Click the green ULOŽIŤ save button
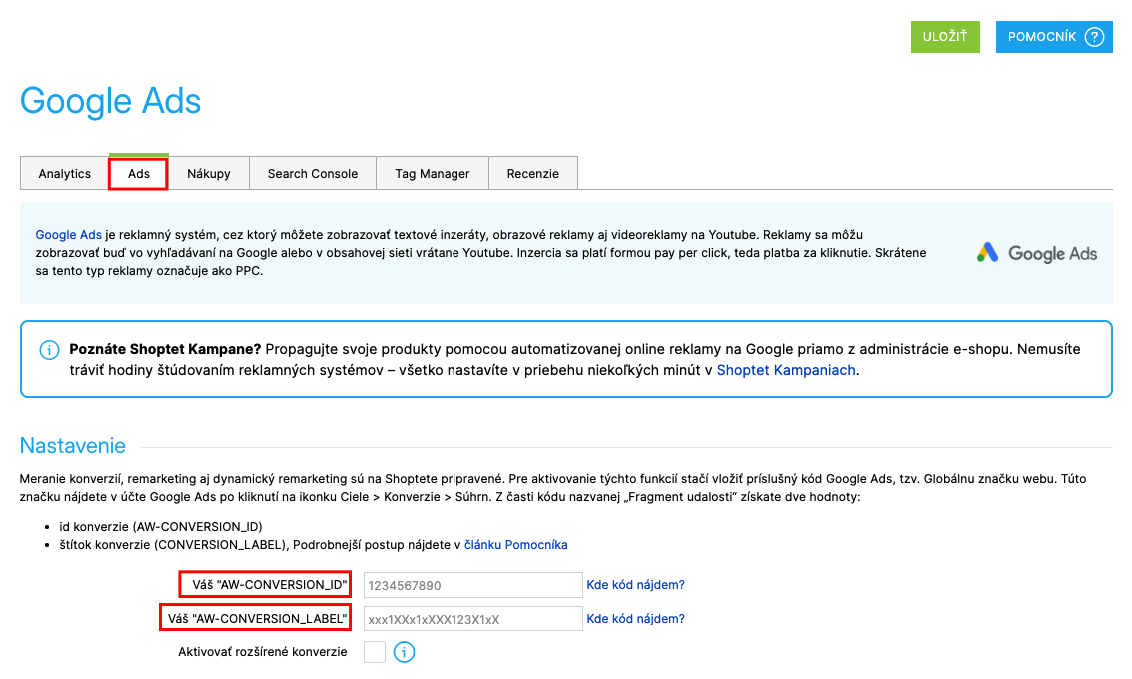 point(945,37)
